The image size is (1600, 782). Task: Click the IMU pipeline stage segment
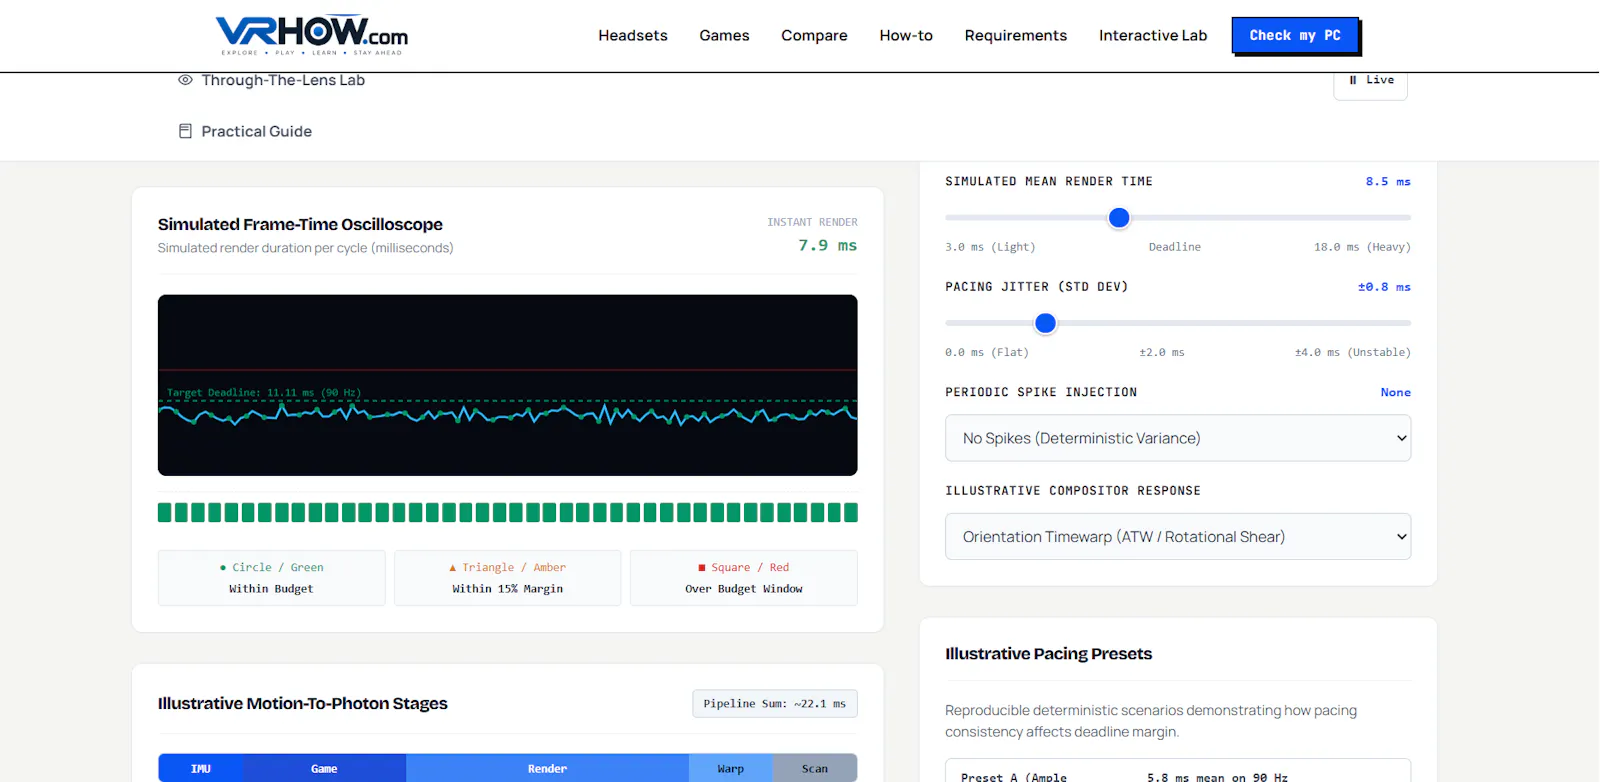tap(201, 768)
